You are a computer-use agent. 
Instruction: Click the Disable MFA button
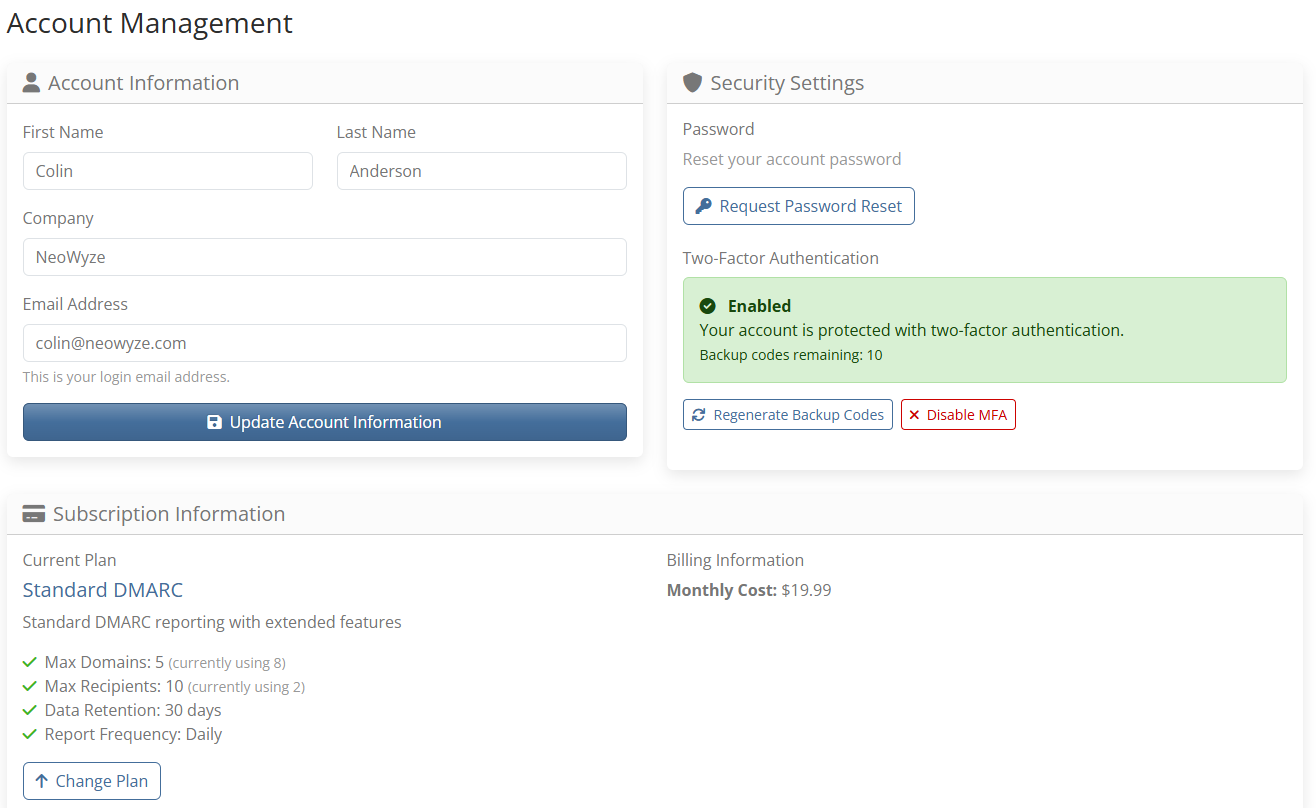tap(958, 415)
